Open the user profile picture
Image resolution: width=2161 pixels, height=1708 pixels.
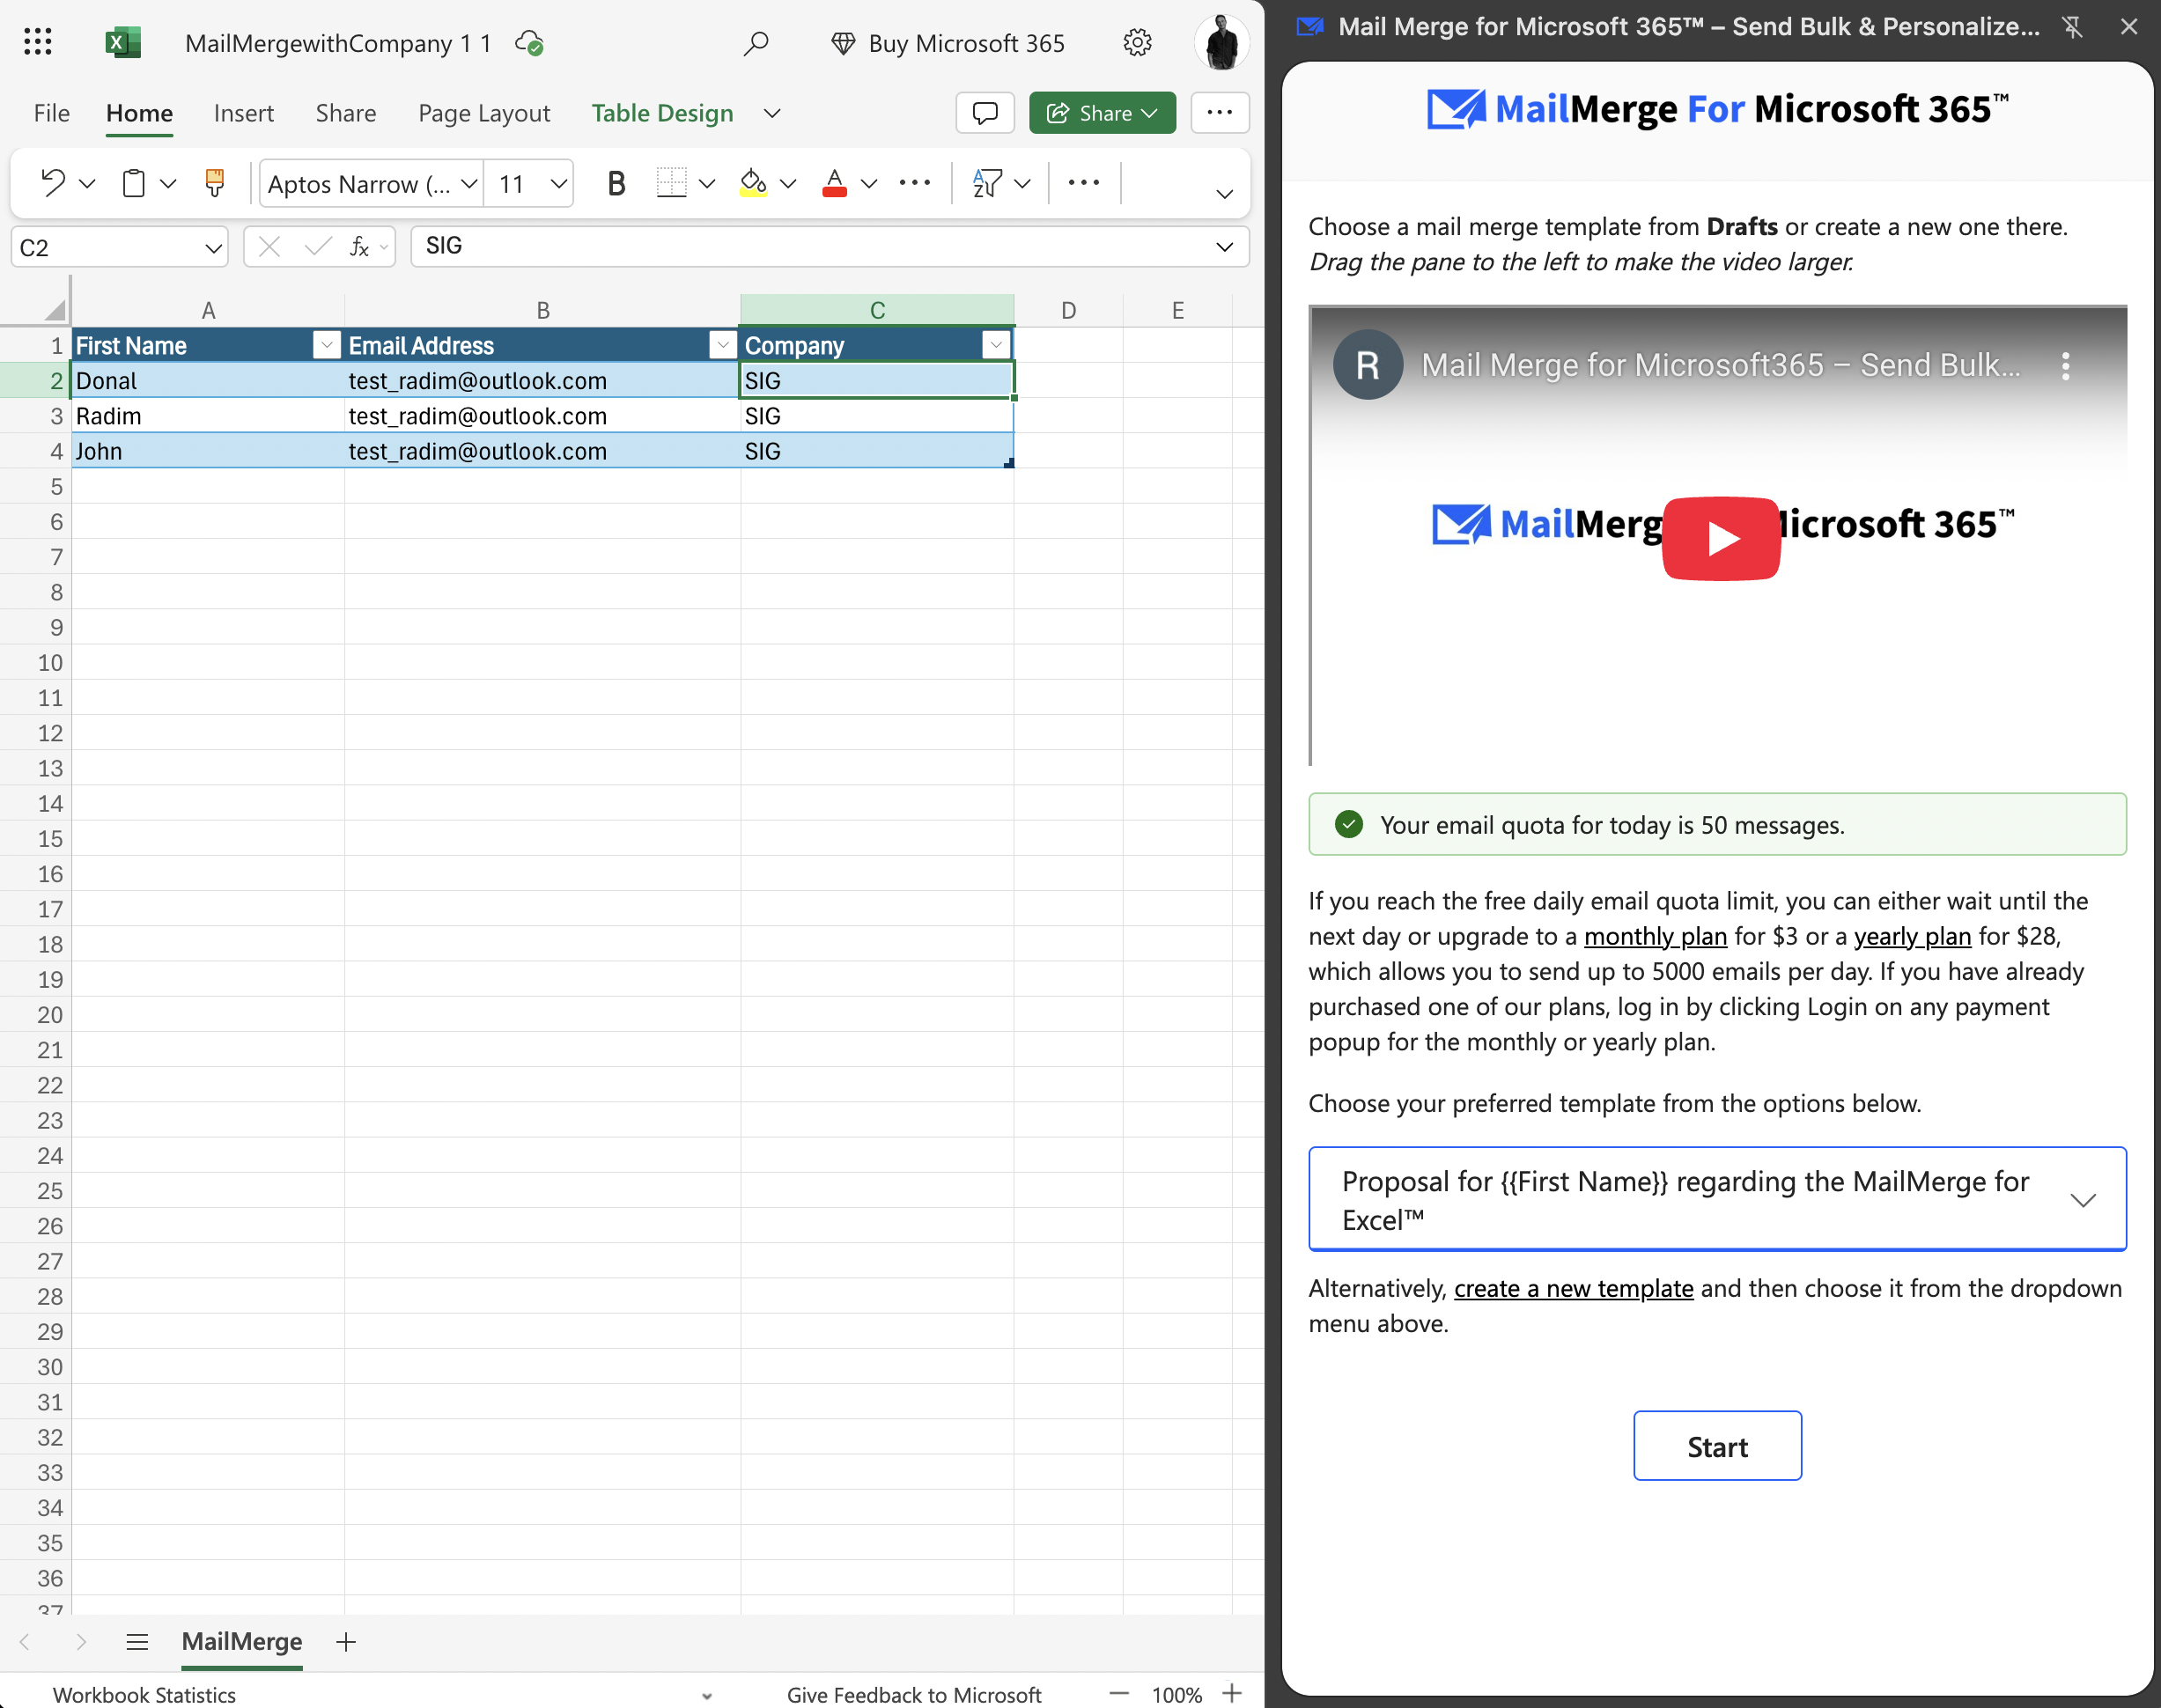[1222, 42]
